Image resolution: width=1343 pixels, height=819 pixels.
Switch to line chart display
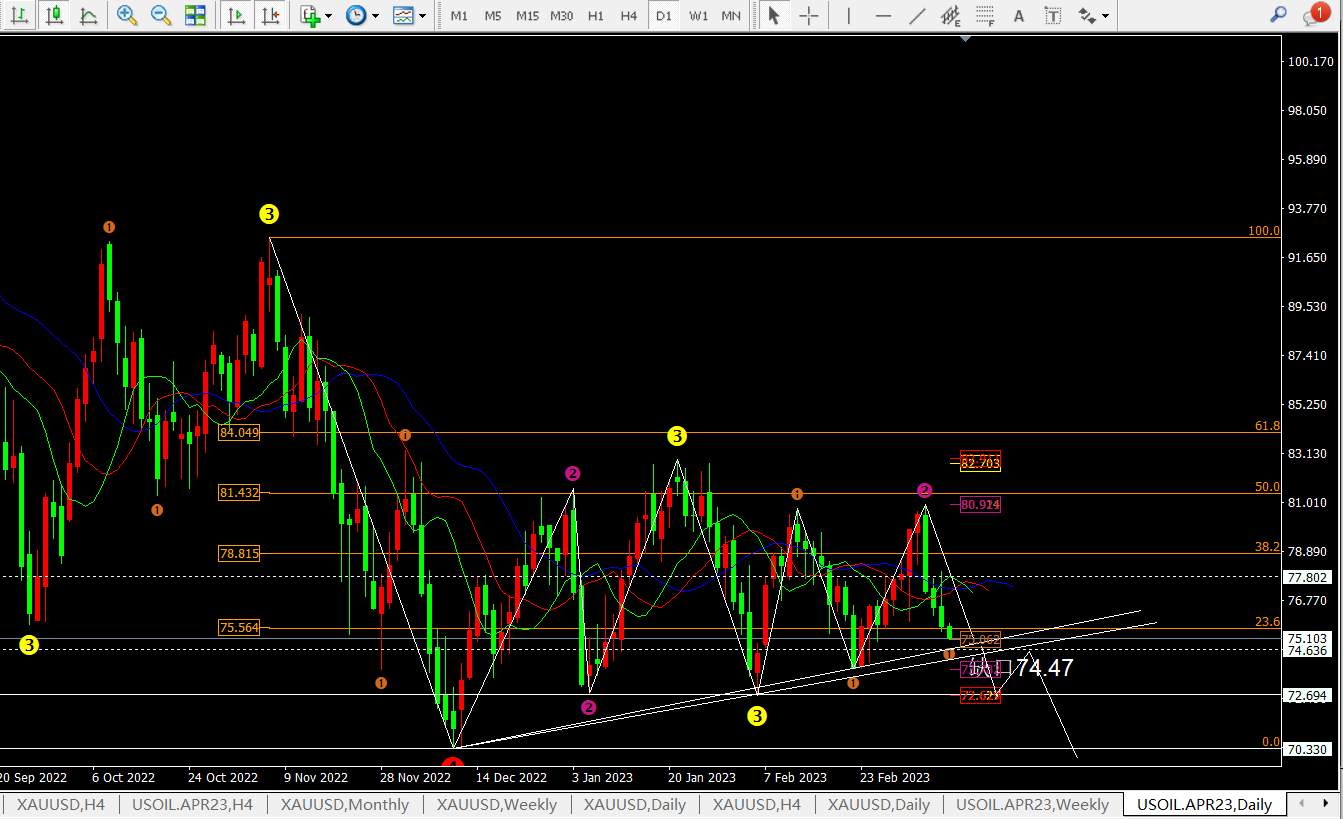(88, 15)
